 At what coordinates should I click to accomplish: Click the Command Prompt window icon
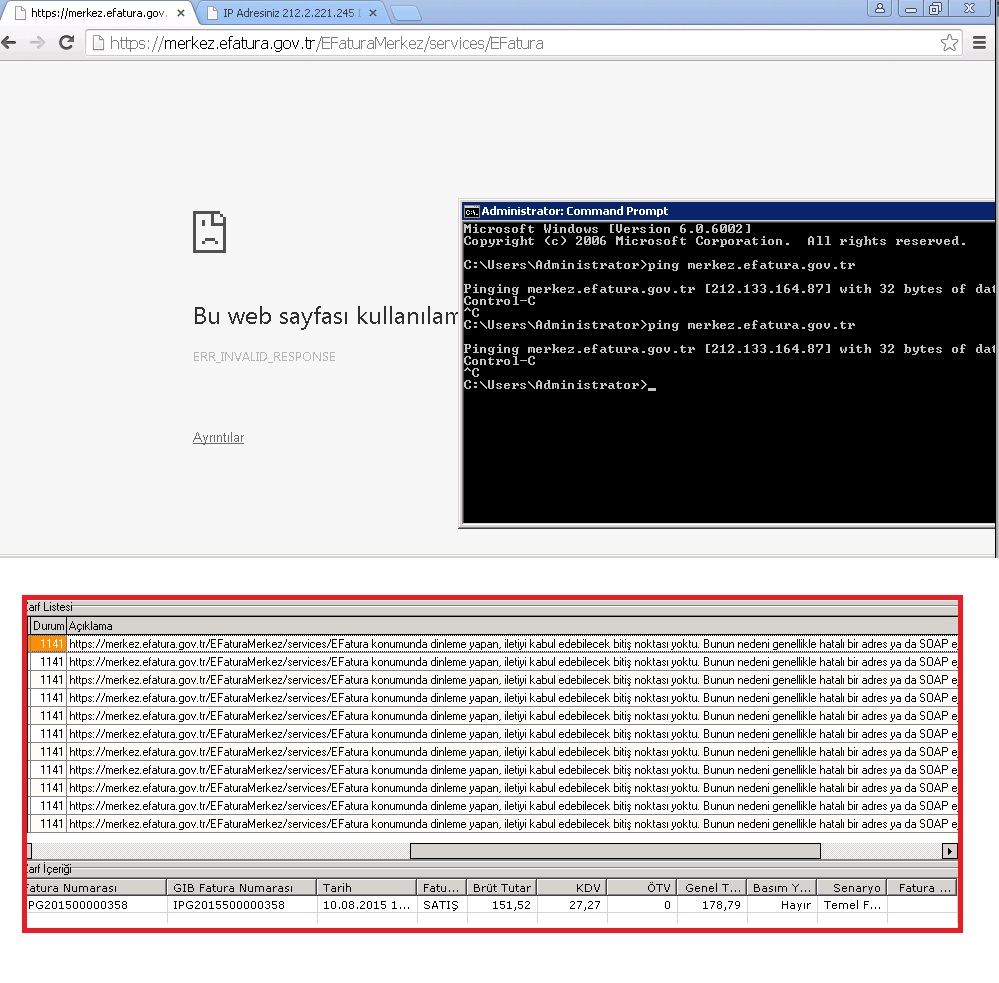pos(471,211)
